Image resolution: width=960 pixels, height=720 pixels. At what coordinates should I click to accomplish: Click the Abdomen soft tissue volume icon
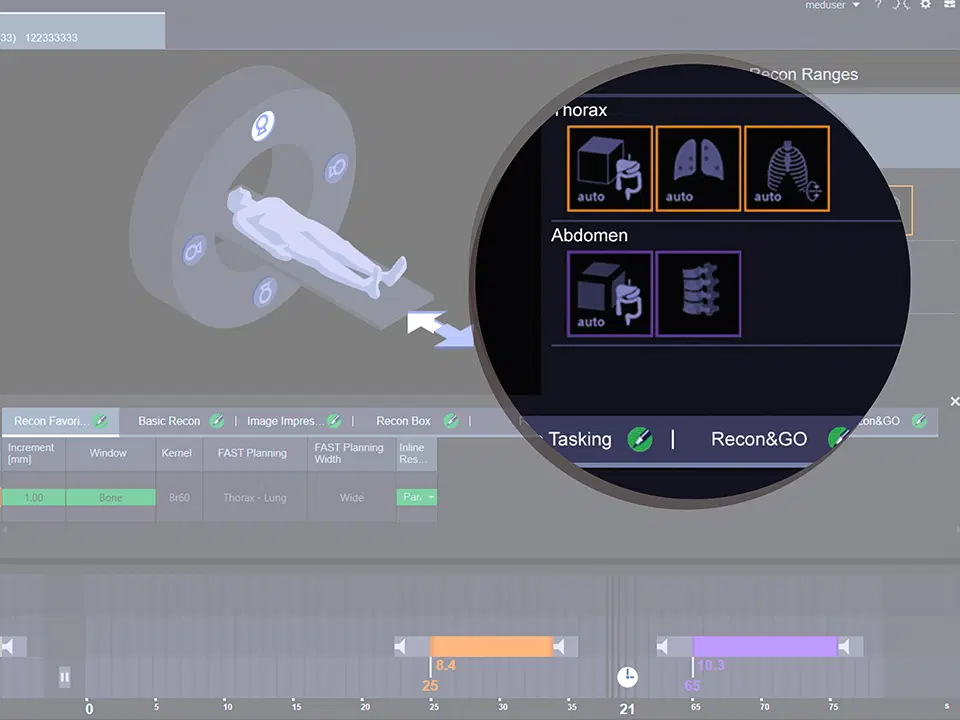610,293
